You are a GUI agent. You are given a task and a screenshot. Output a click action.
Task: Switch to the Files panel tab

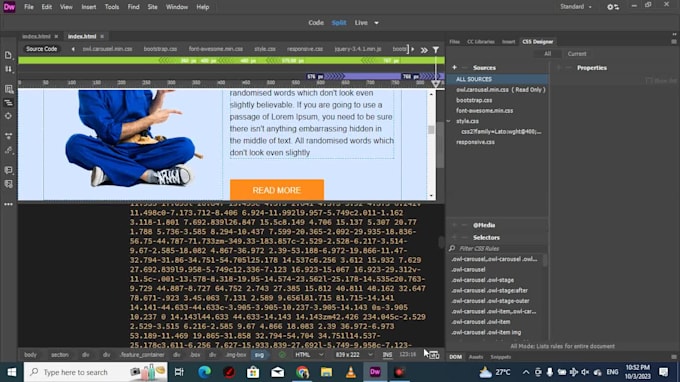pyautogui.click(x=454, y=42)
